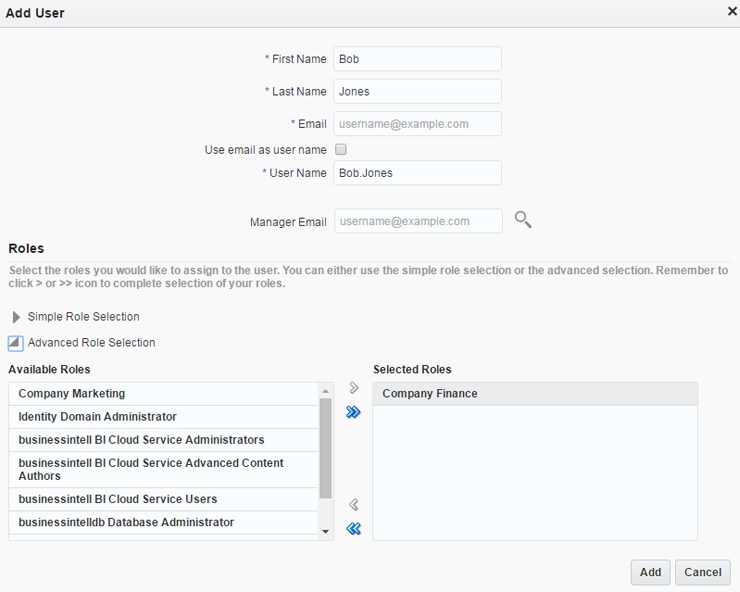
Task: Click the move all roles right double-arrow
Action: point(353,412)
